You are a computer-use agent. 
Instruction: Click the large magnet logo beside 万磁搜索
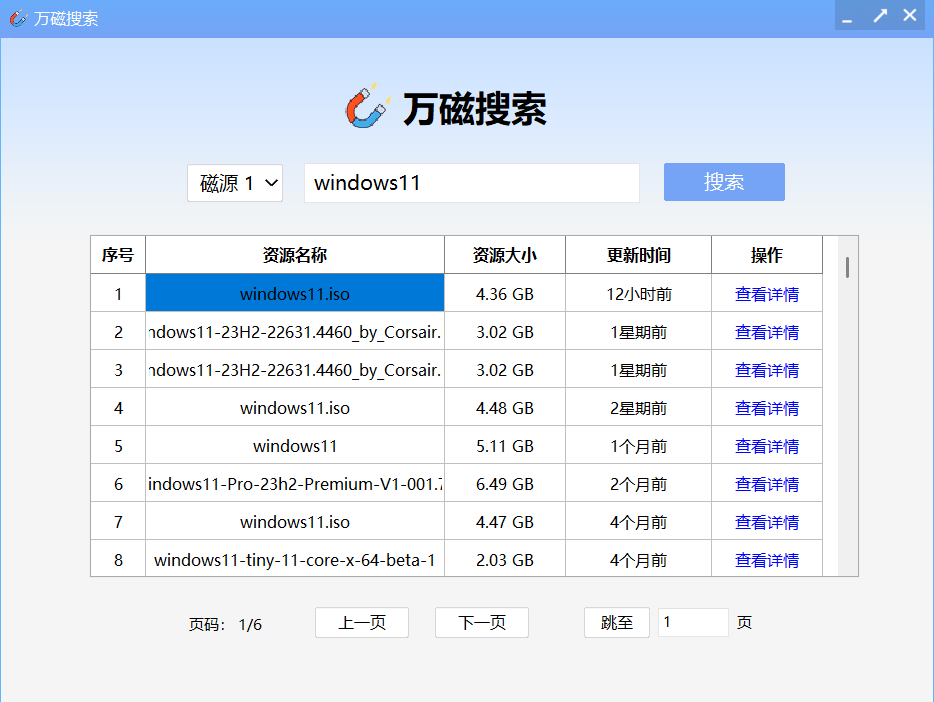click(x=368, y=106)
